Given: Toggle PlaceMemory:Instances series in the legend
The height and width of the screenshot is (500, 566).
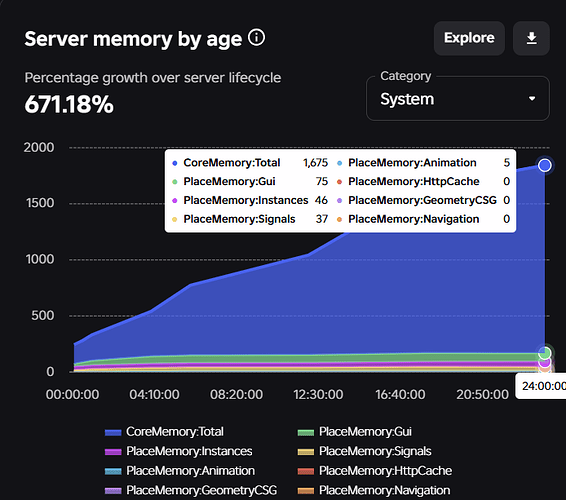Looking at the screenshot, I should [179, 451].
